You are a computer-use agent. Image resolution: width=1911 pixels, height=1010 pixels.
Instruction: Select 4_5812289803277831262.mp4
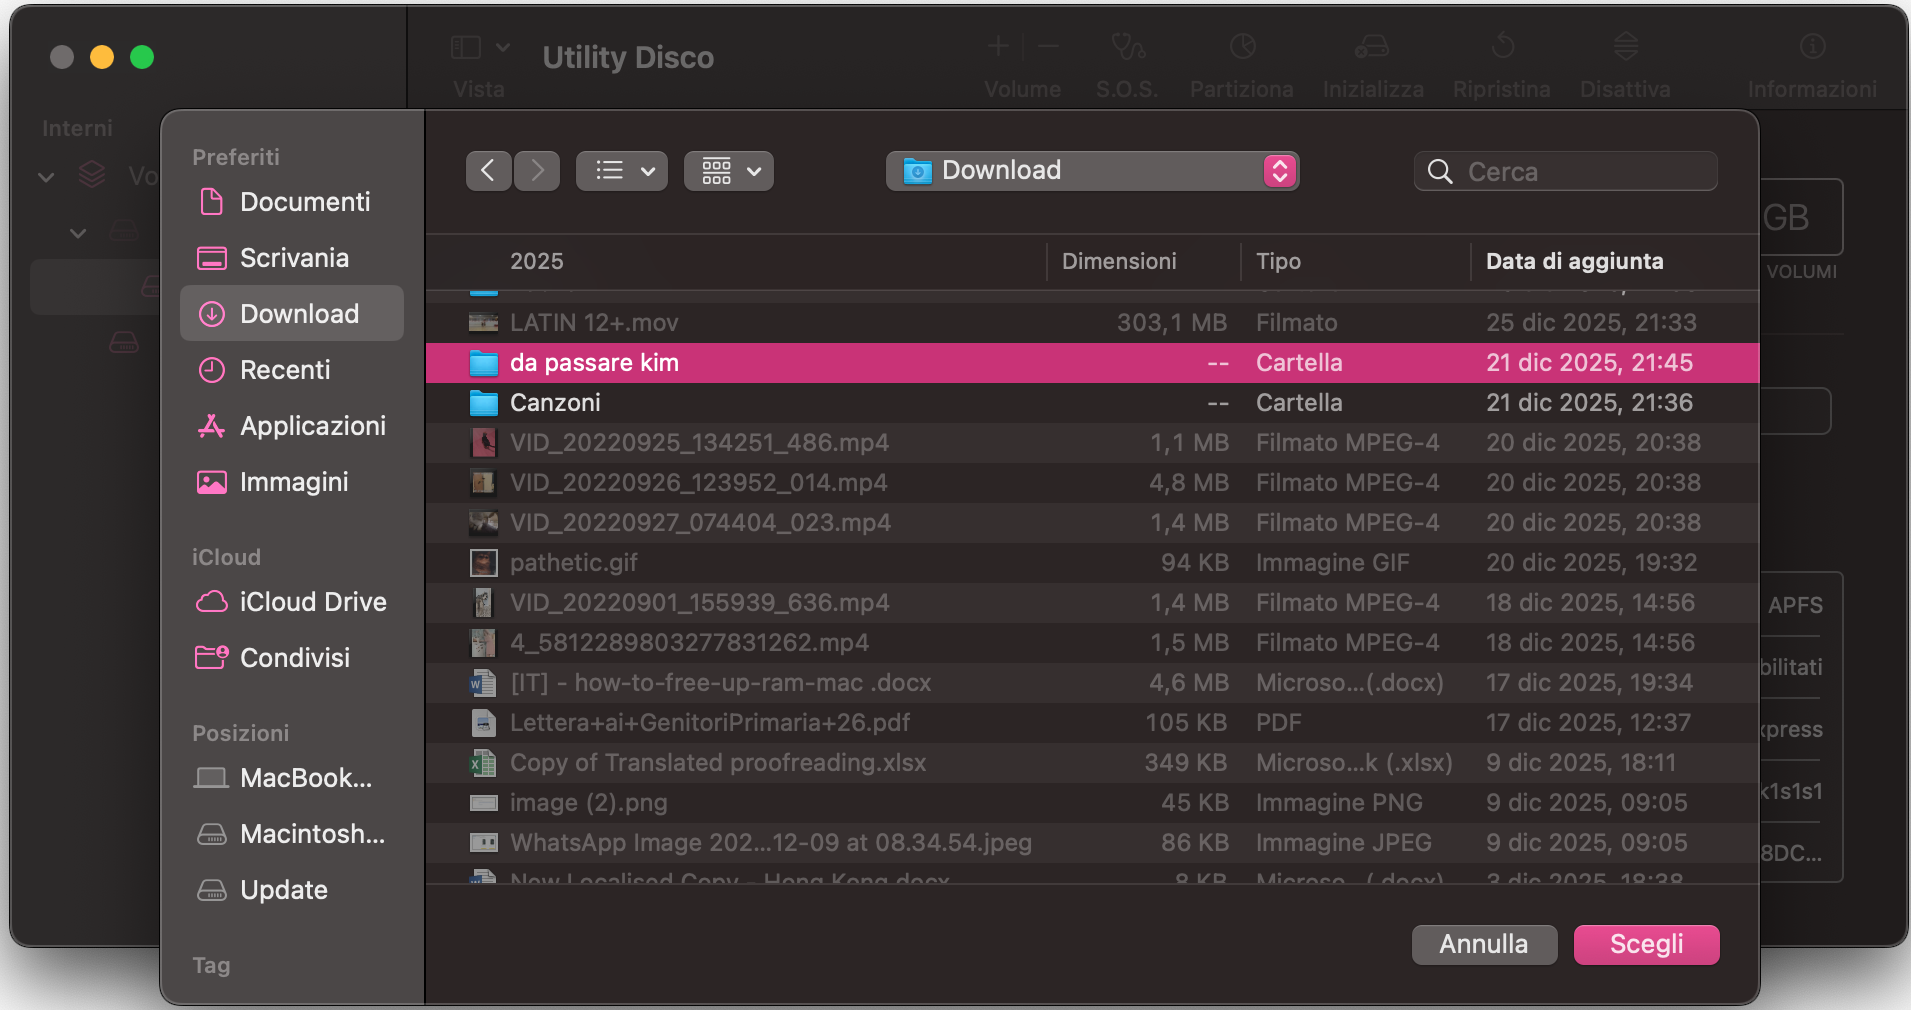[x=1092, y=643]
